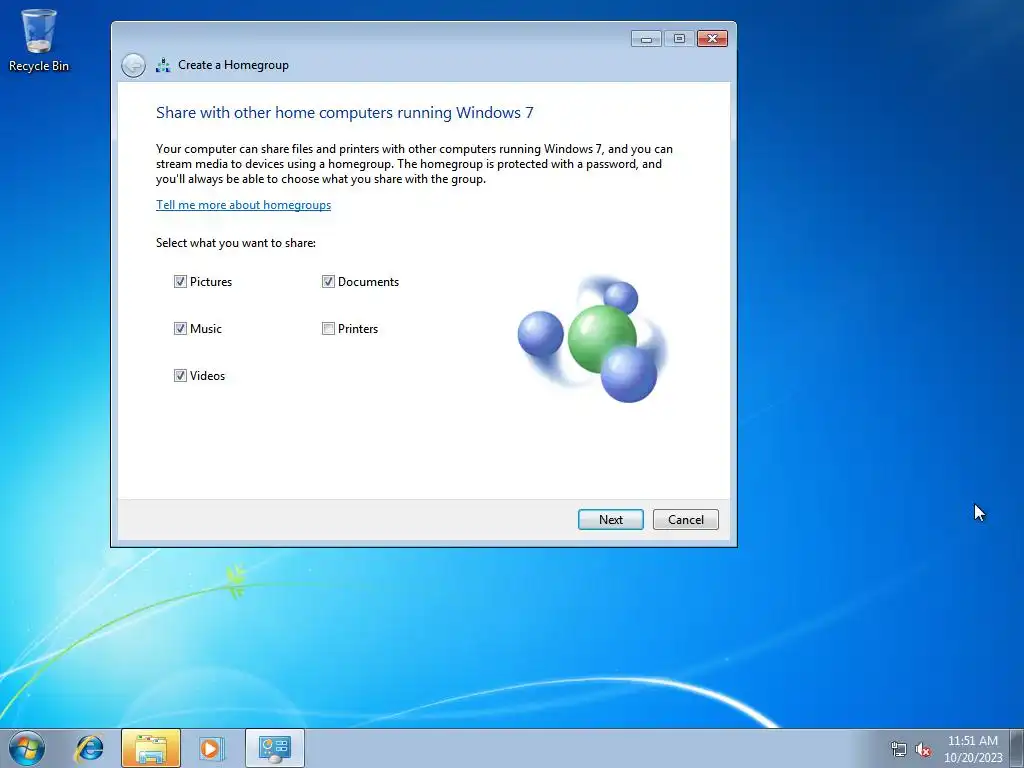Close the Create a Homegroup window

coord(712,39)
